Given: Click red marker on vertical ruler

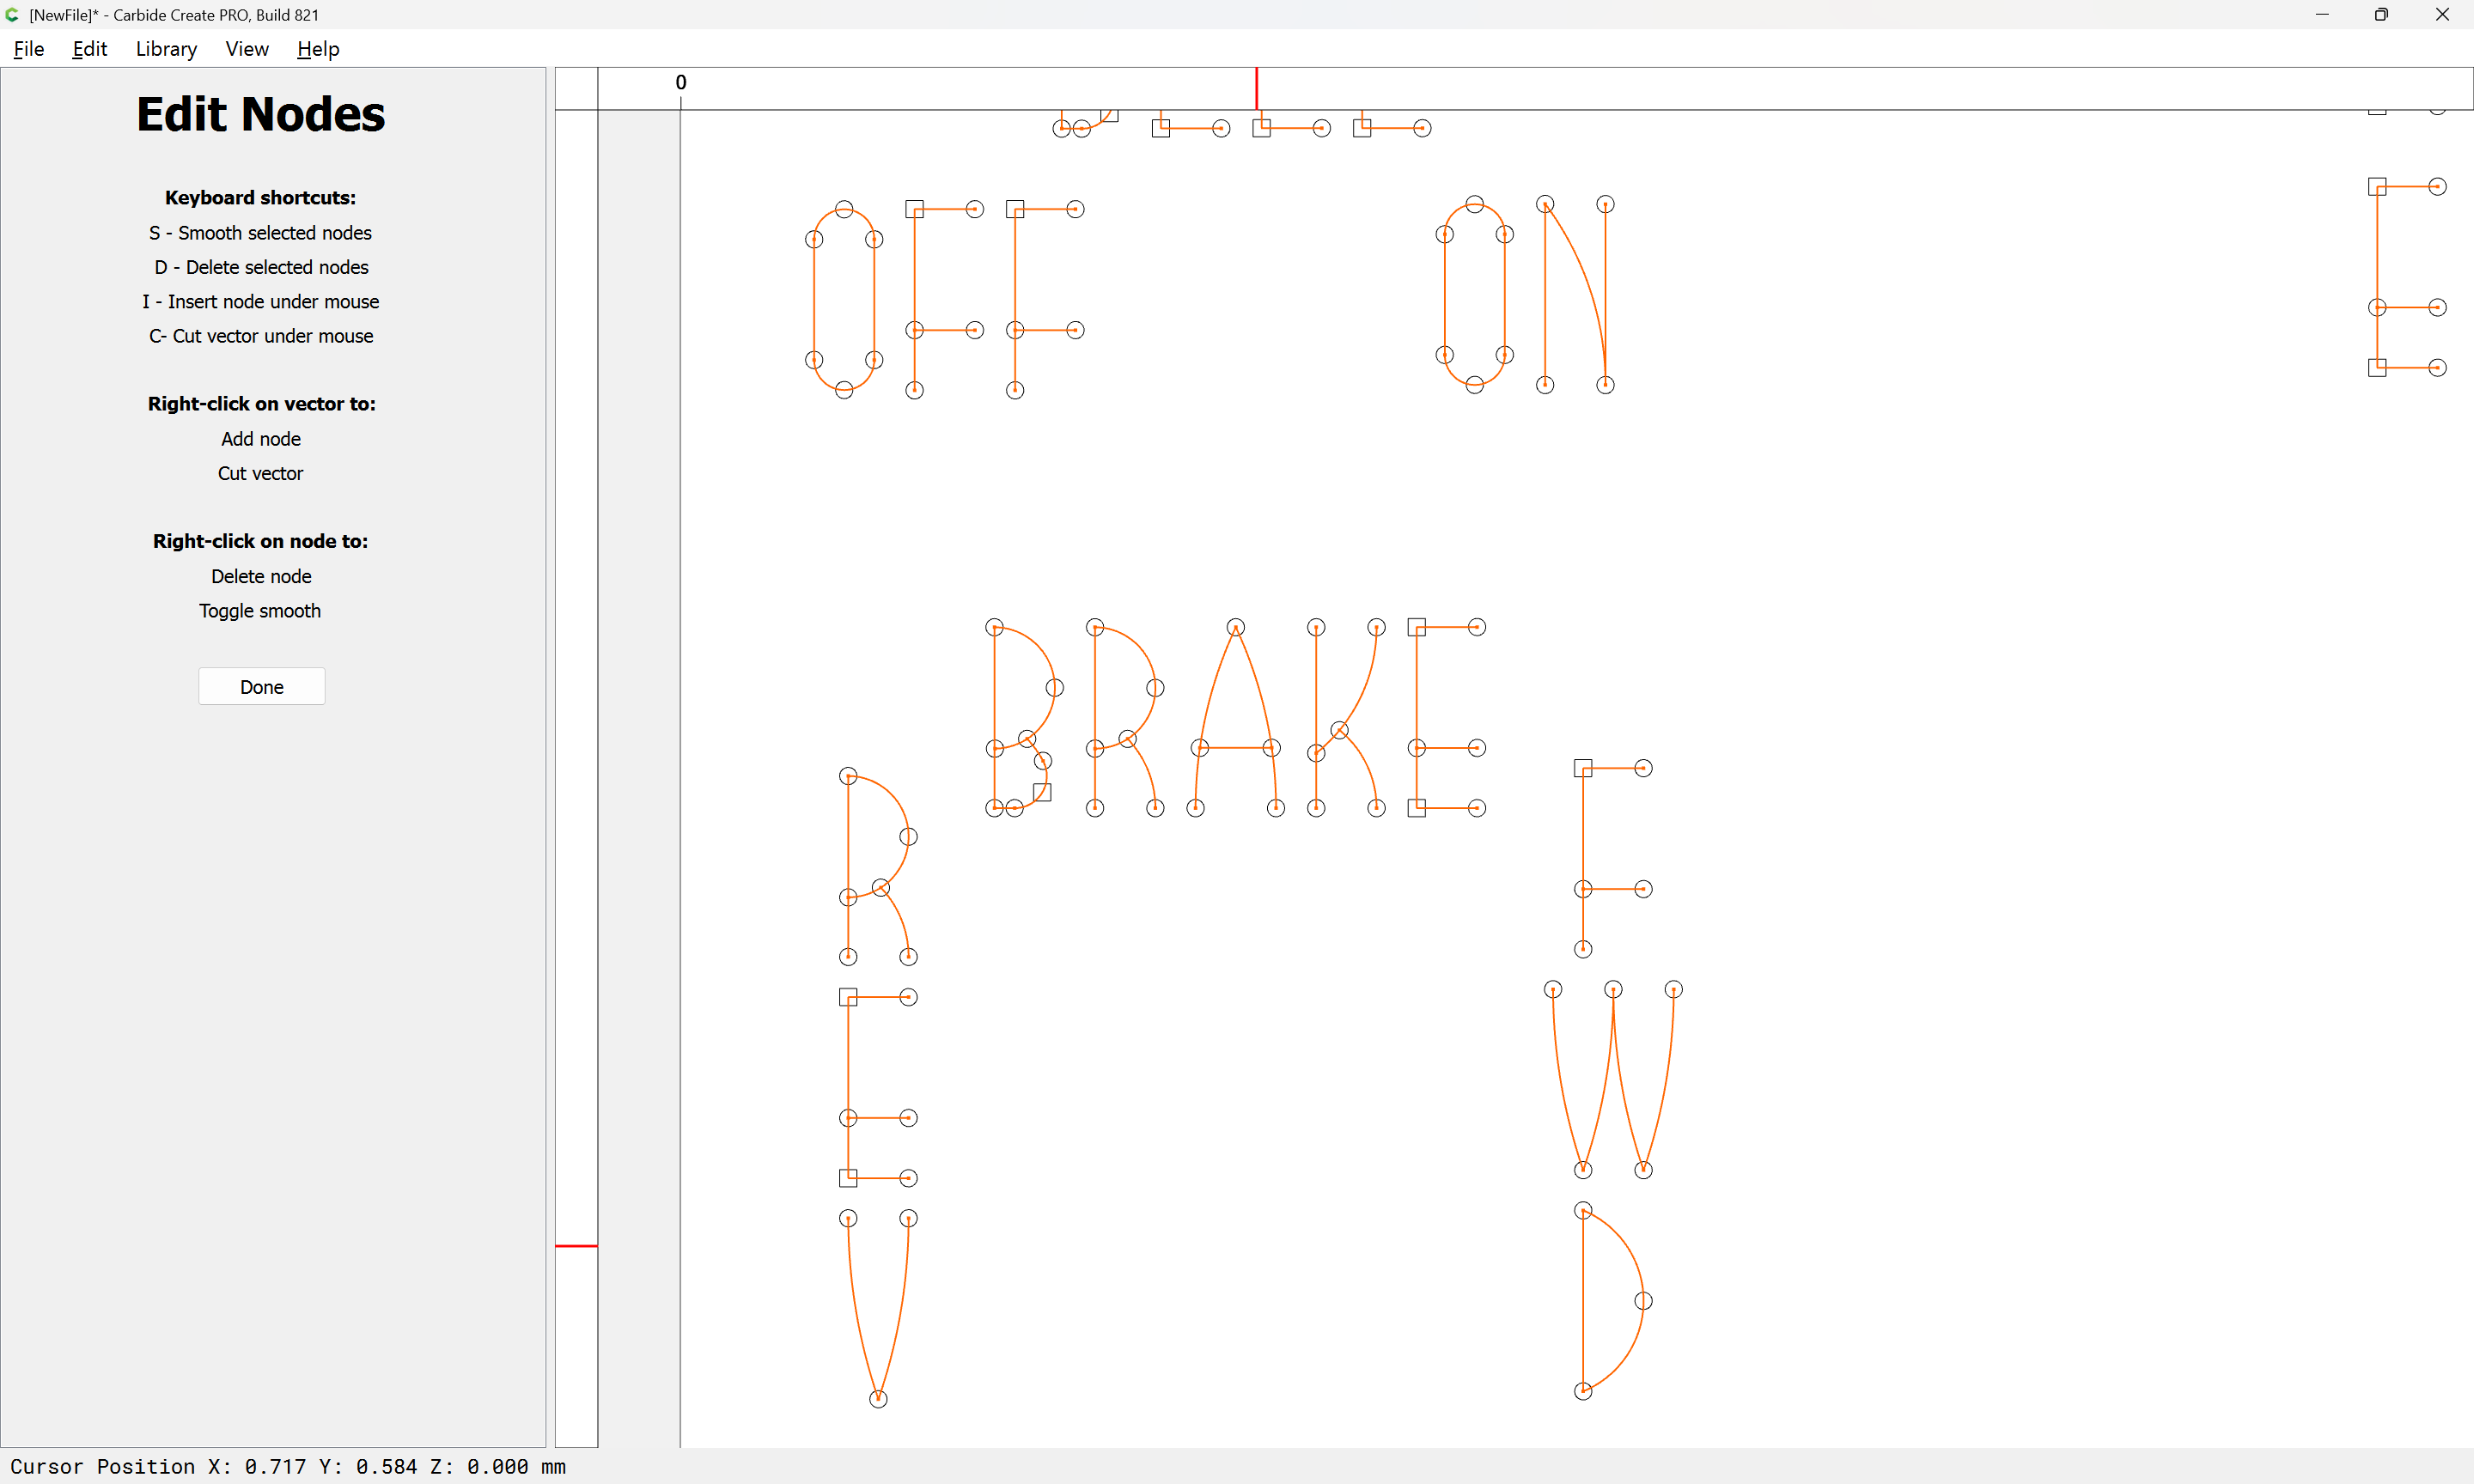Looking at the screenshot, I should point(576,1246).
